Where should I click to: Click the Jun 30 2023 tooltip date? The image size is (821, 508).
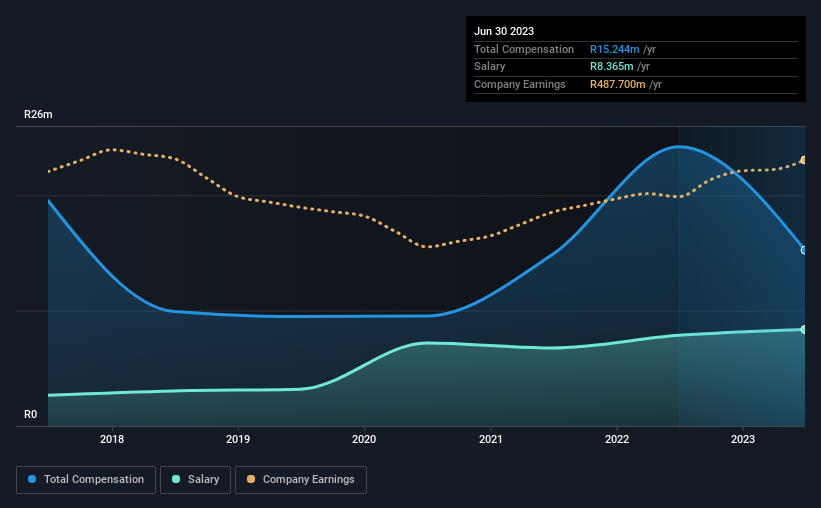tap(504, 31)
